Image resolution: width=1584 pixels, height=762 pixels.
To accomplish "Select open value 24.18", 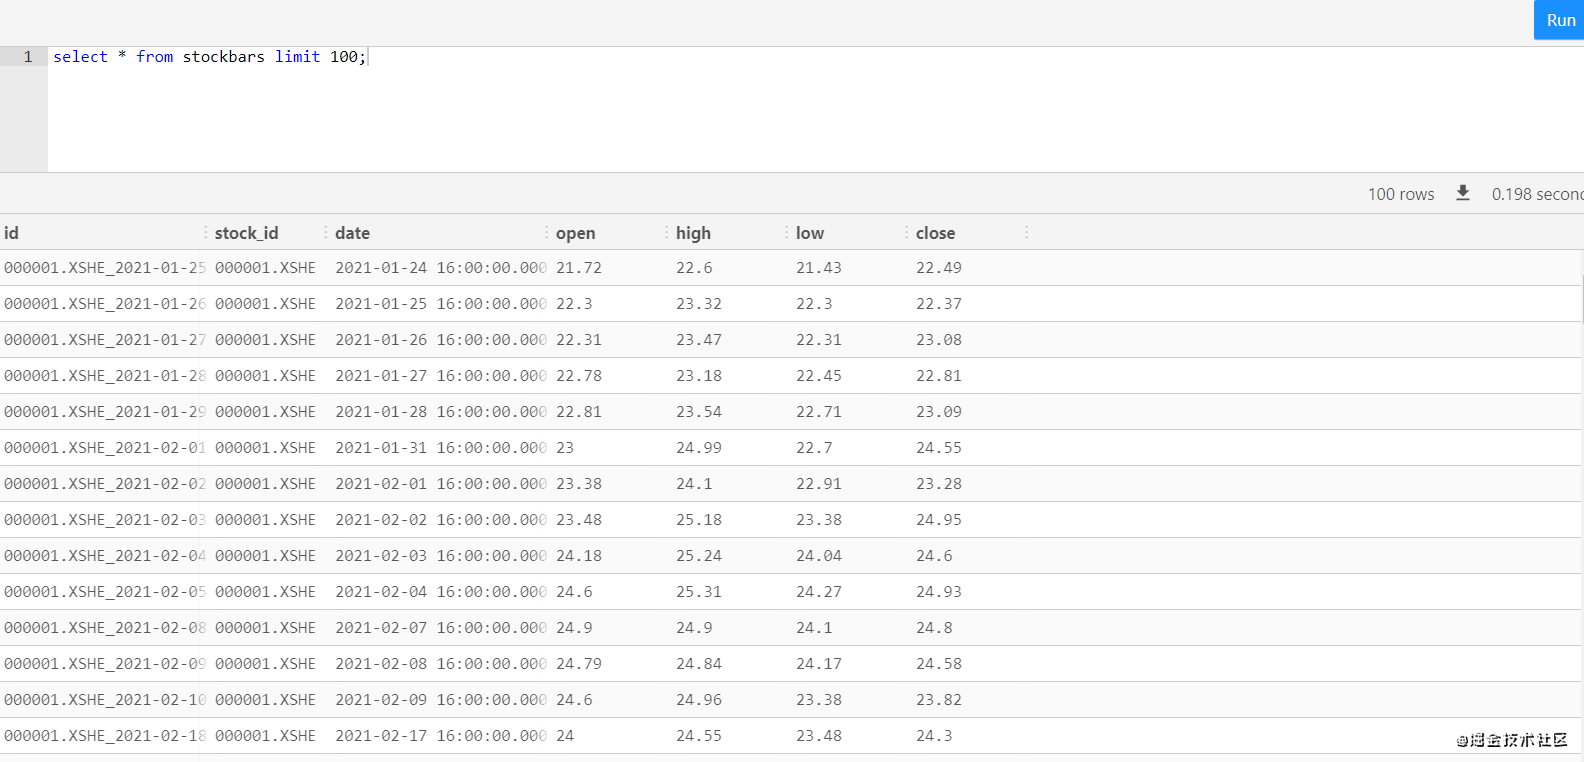I will coord(579,556).
